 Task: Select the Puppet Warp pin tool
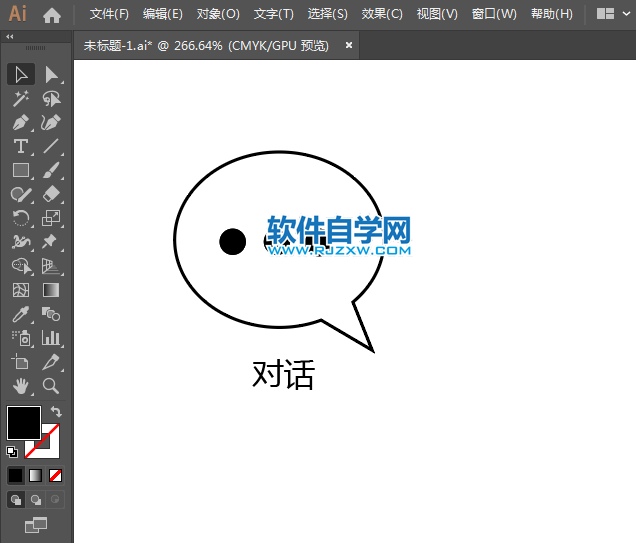51,242
